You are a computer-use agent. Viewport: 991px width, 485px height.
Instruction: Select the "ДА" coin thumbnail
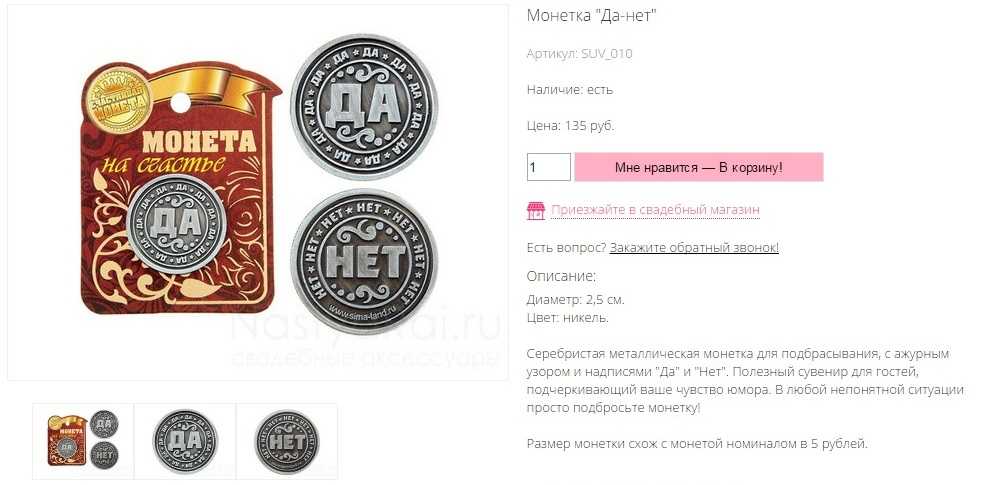[x=185, y=441]
